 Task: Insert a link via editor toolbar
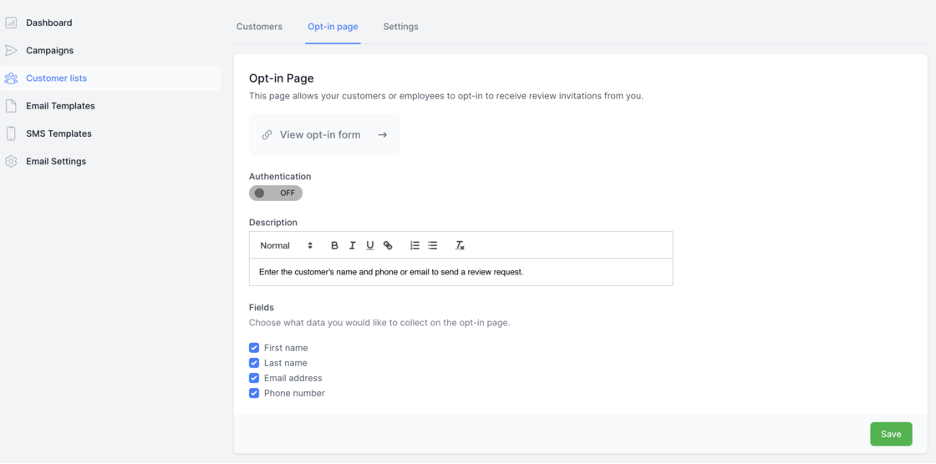pos(388,246)
